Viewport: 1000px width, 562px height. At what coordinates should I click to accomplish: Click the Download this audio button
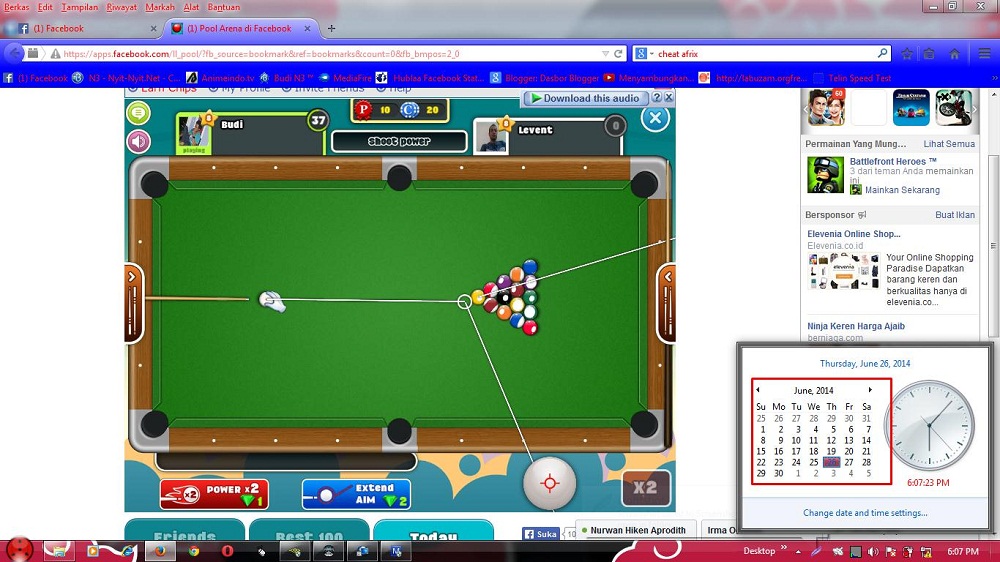[585, 98]
